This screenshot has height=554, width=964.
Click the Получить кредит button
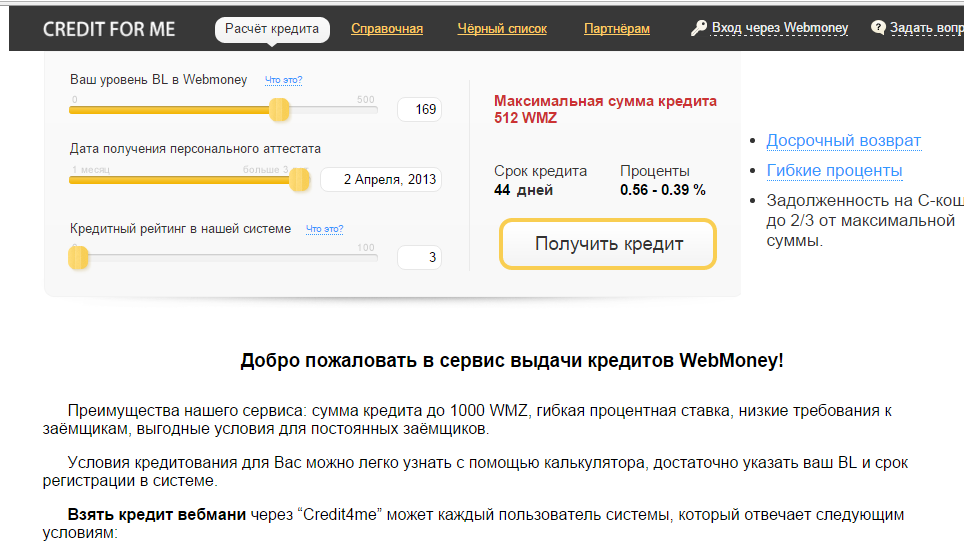click(608, 244)
